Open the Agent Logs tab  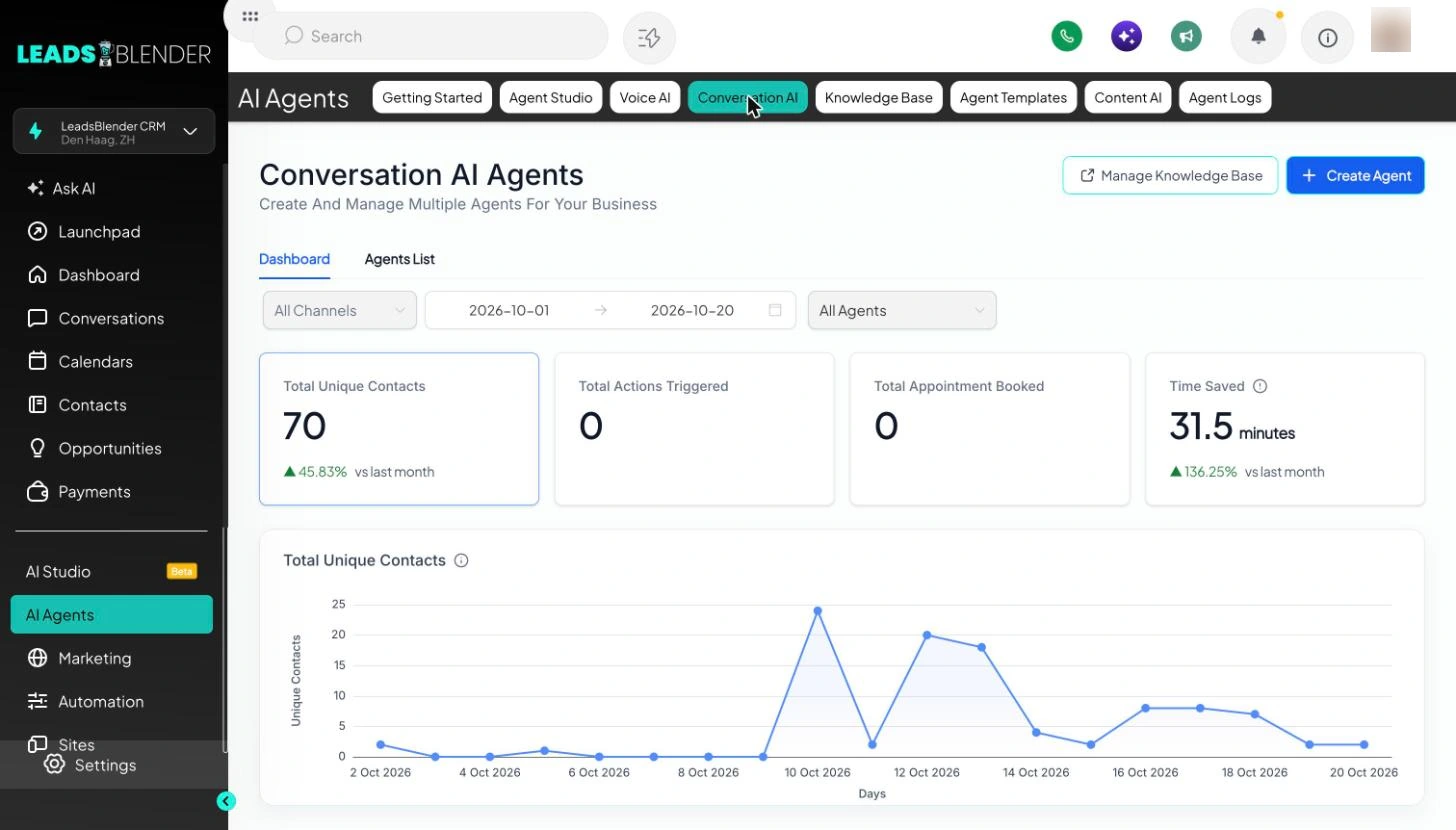coord(1225,98)
